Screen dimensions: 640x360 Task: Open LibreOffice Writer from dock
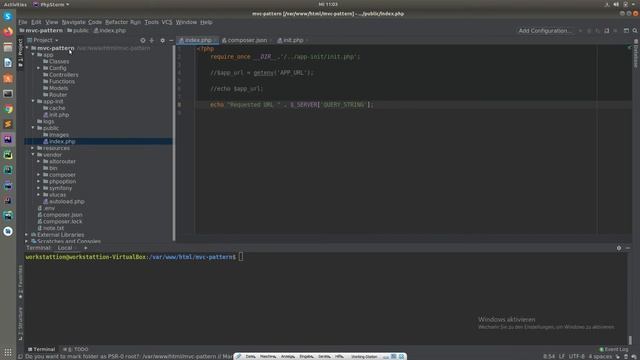click(8, 62)
